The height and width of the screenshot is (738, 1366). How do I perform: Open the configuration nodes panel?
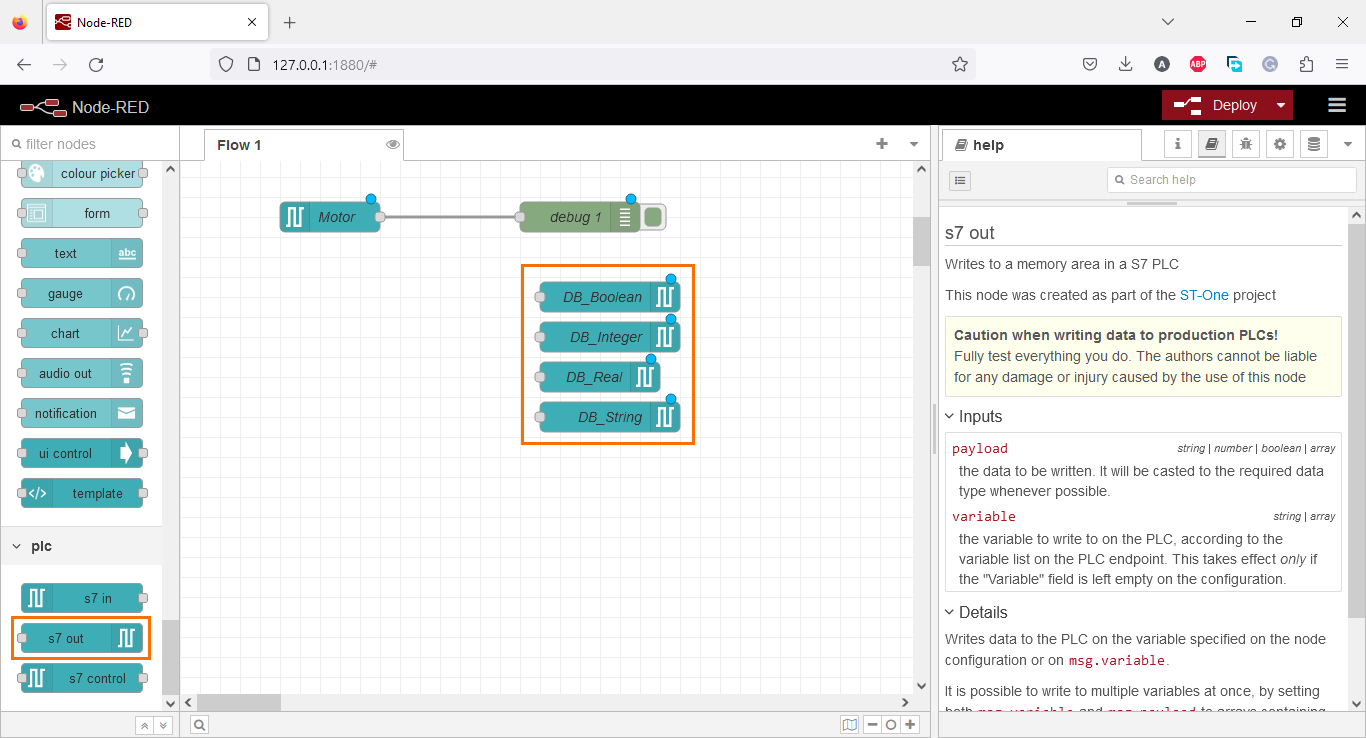coord(1280,144)
